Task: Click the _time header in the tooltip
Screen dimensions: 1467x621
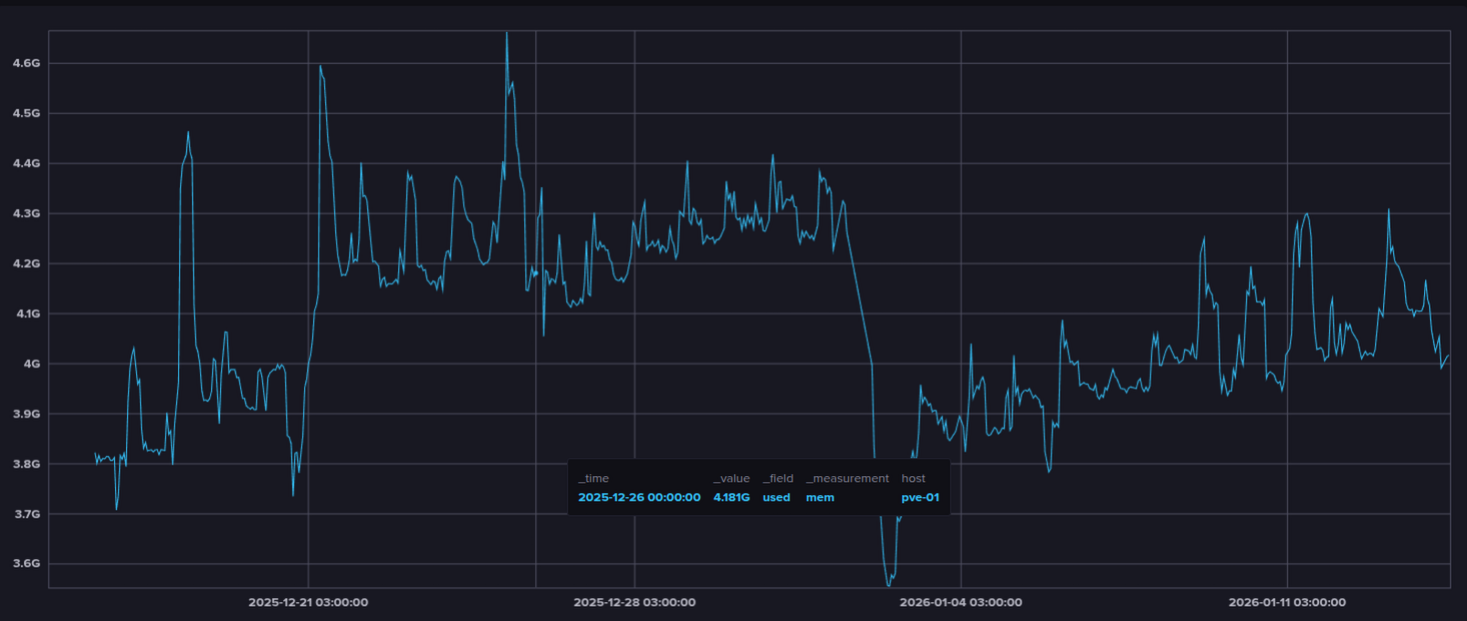Action: click(x=593, y=479)
